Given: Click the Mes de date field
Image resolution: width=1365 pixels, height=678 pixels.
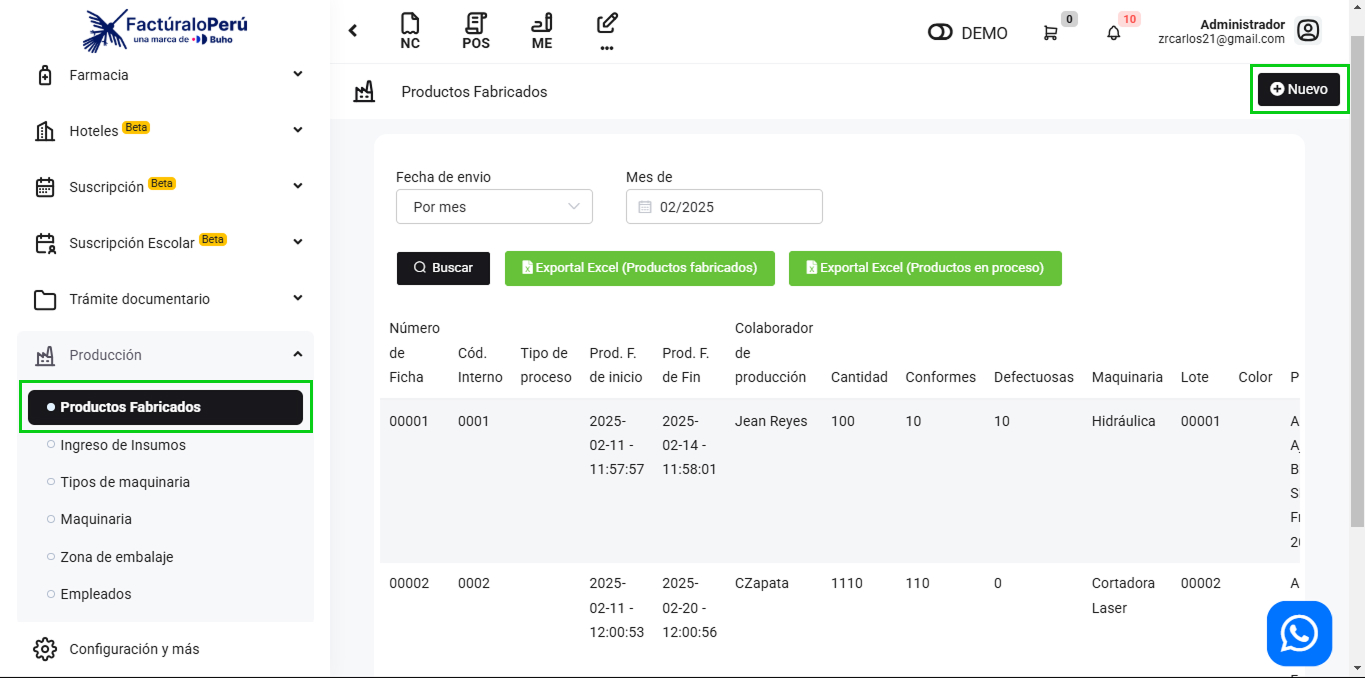Looking at the screenshot, I should coord(724,207).
